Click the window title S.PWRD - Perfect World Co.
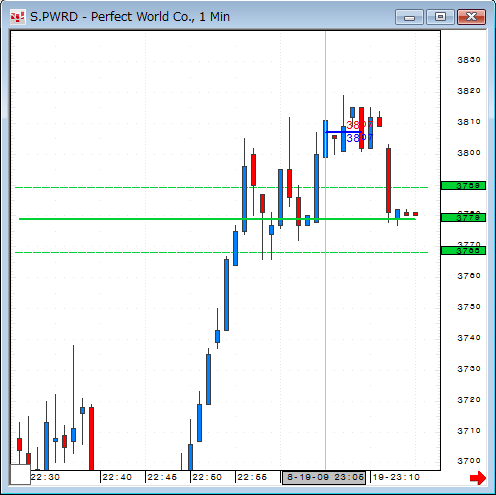The width and height of the screenshot is (496, 495). pyautogui.click(x=130, y=17)
